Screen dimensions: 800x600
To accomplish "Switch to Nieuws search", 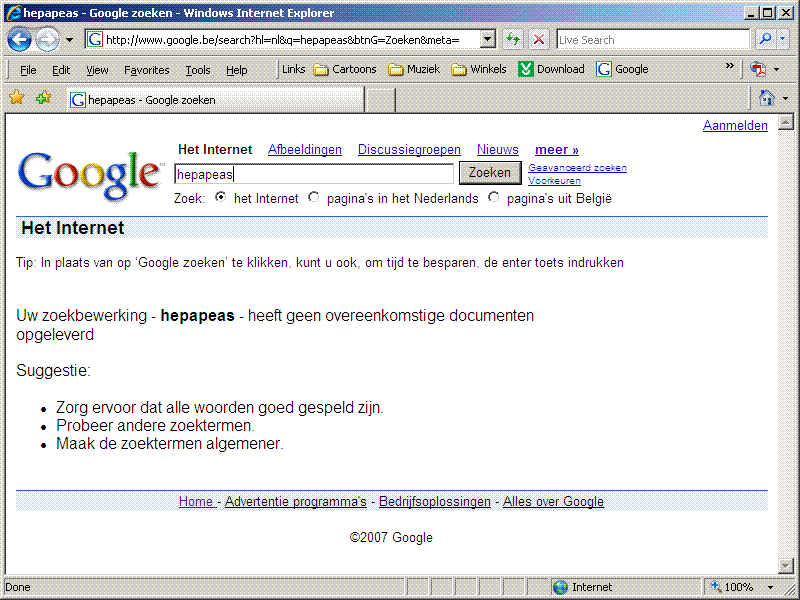I will click(497, 149).
